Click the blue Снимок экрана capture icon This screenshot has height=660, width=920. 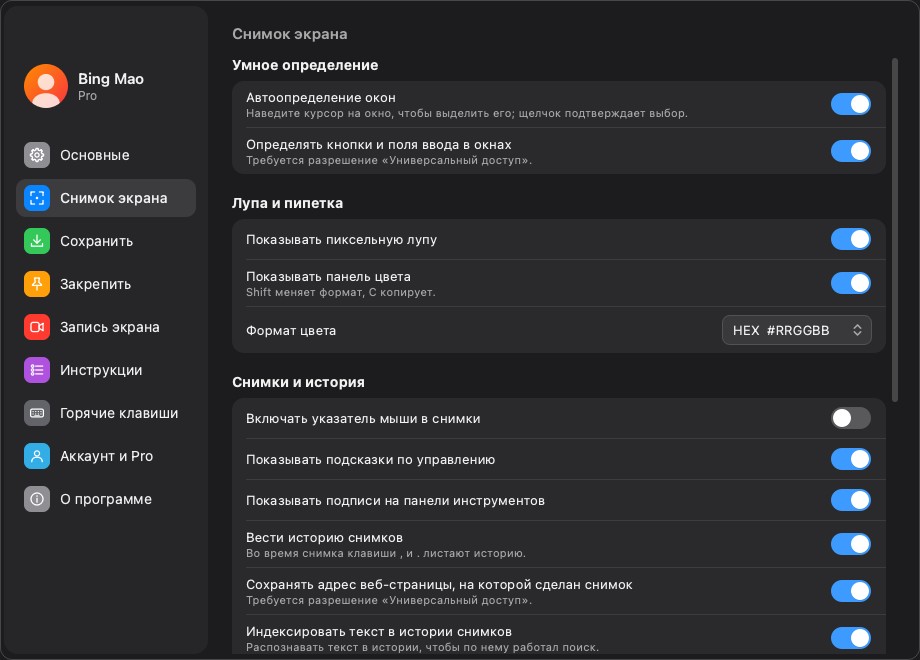37,198
